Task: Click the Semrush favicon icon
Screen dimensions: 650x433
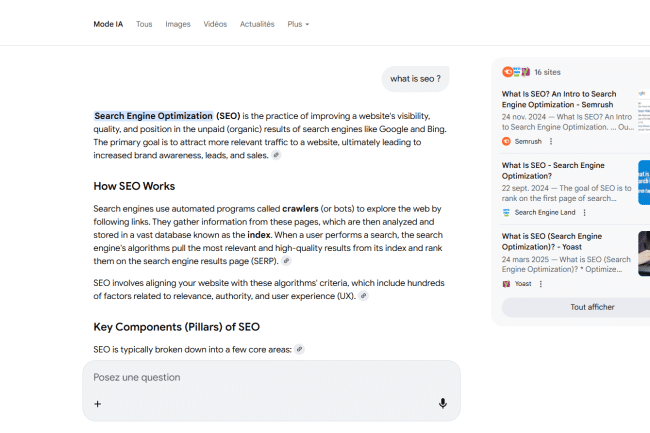Action: click(x=506, y=141)
